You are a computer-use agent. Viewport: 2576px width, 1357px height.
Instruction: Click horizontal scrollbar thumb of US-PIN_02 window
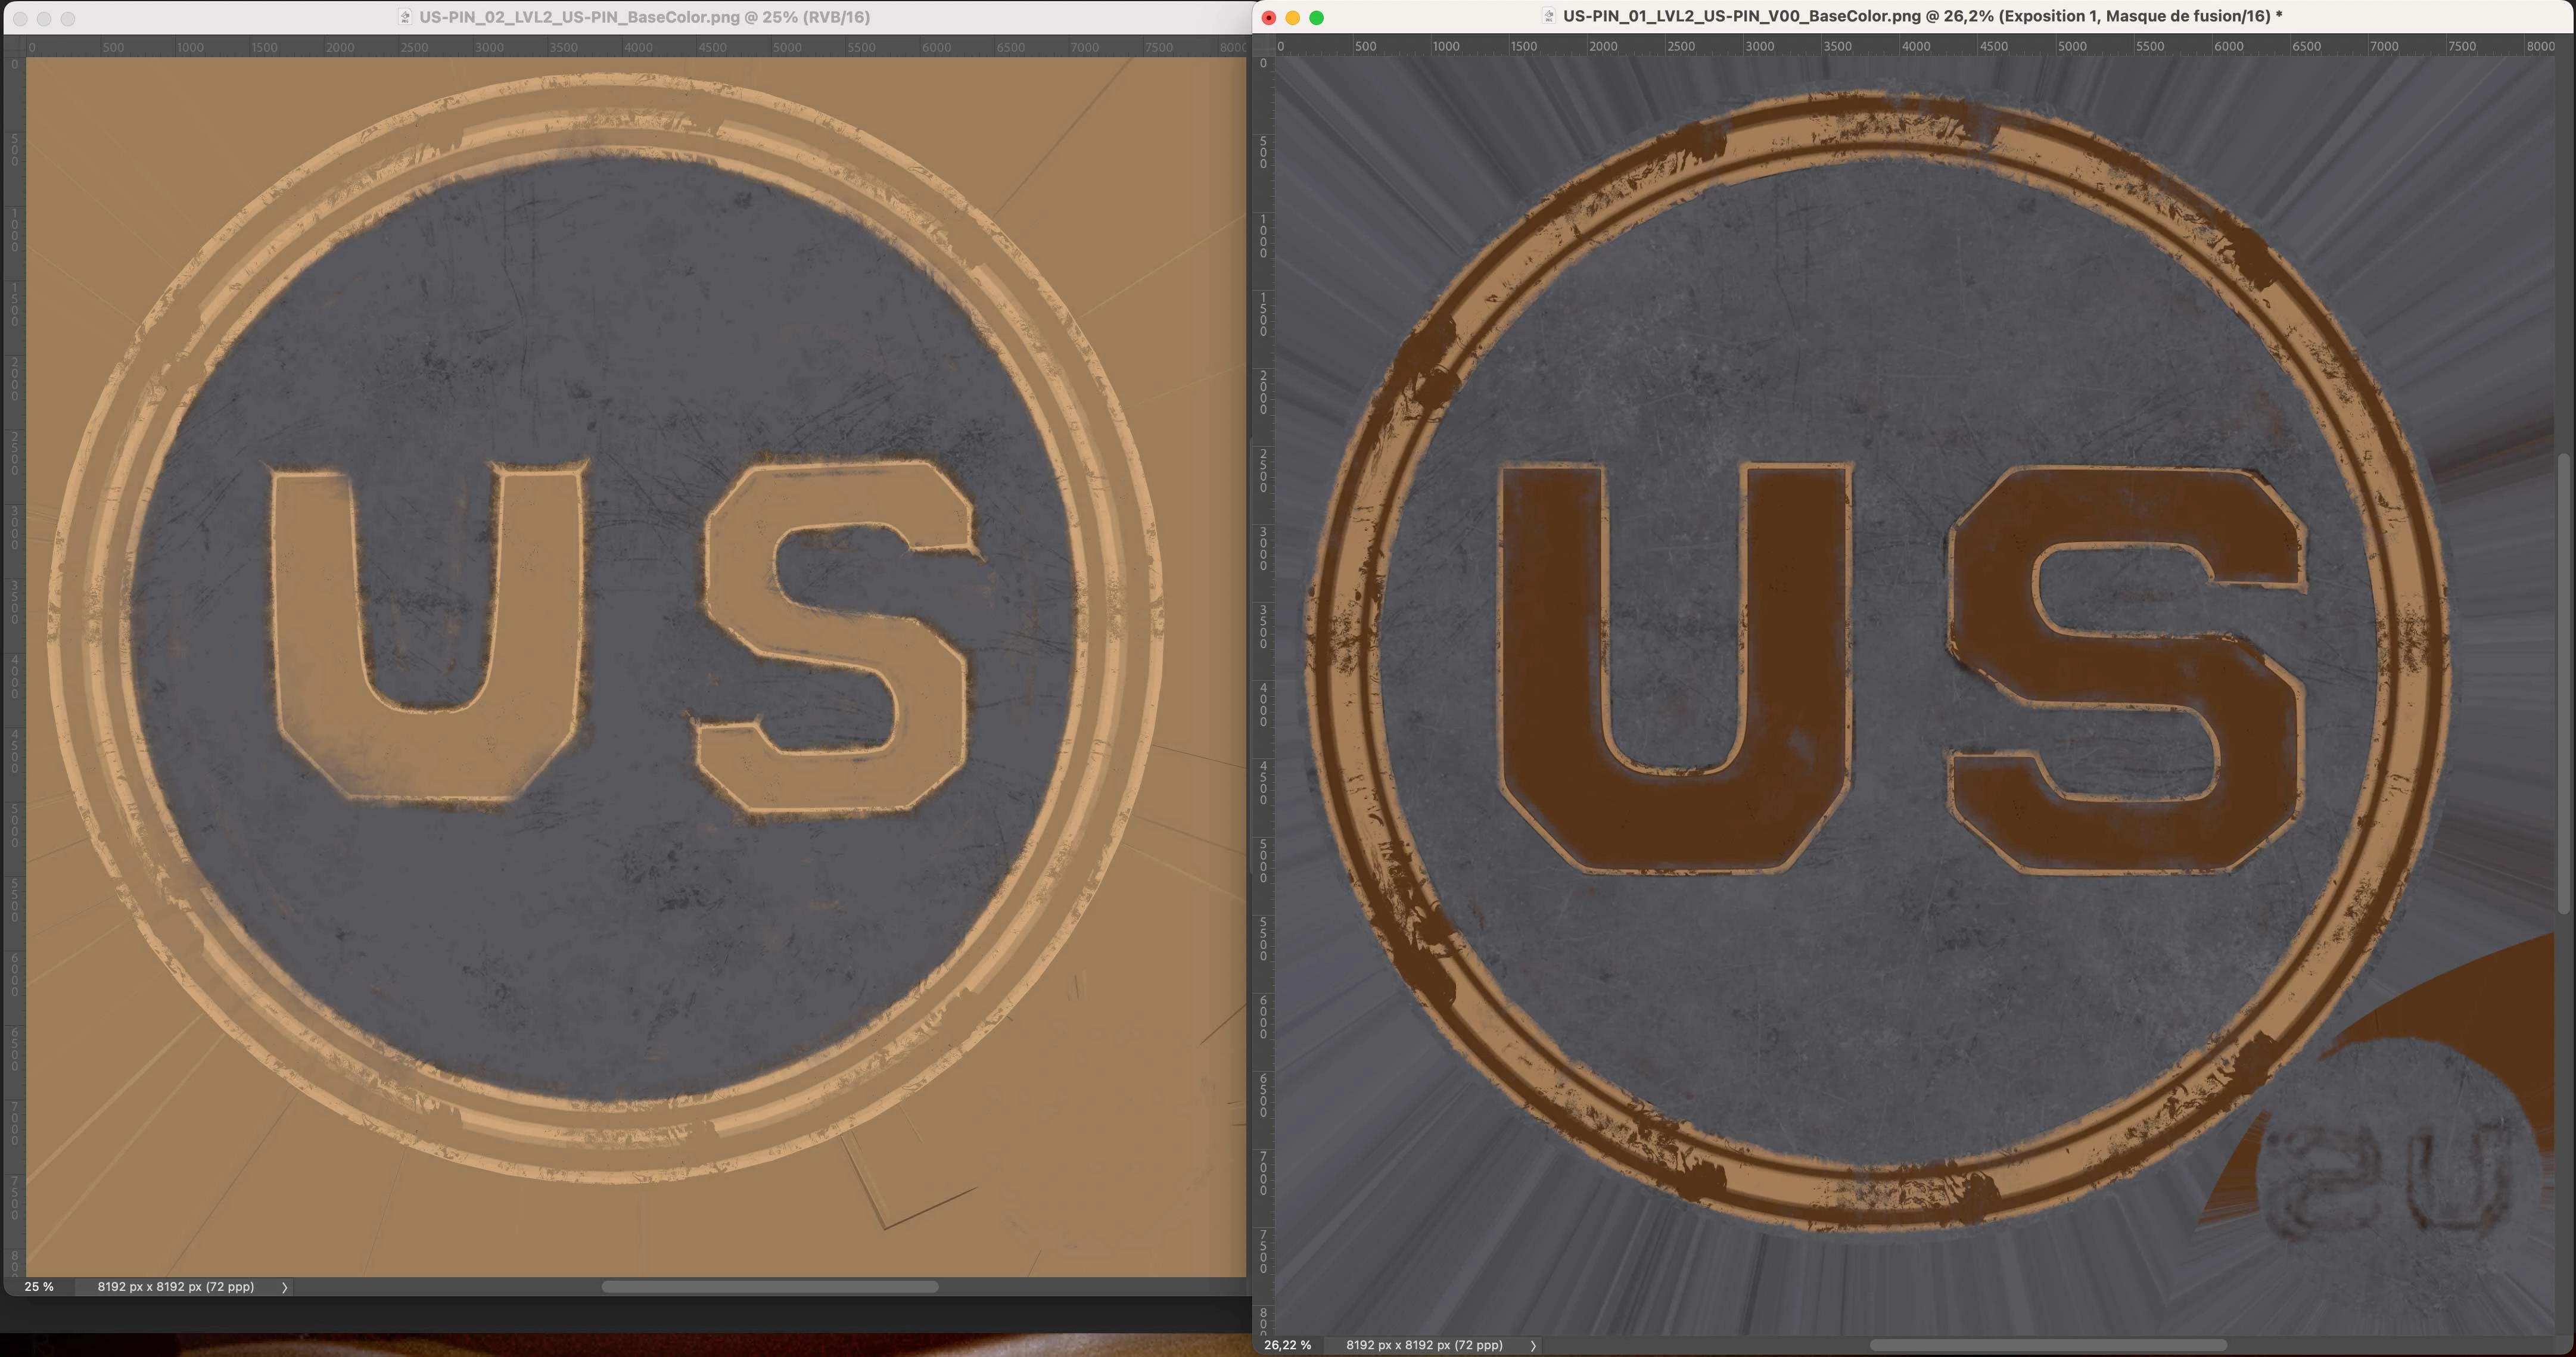click(x=770, y=1287)
